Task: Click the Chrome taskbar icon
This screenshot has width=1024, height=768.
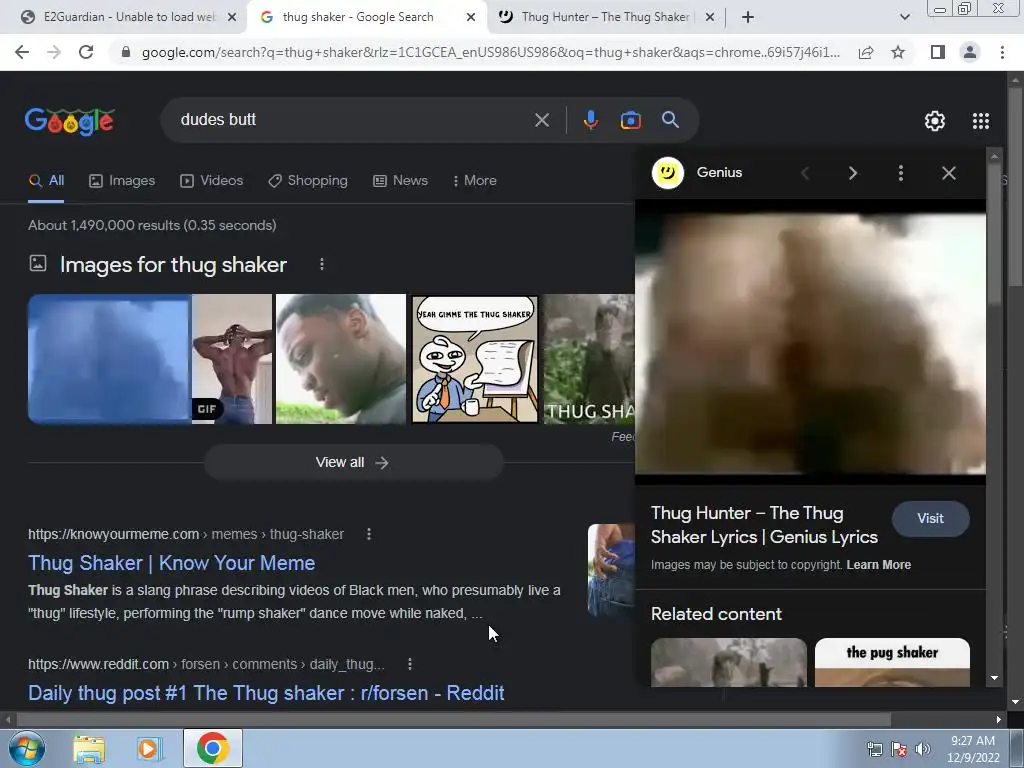Action: pyautogui.click(x=212, y=748)
